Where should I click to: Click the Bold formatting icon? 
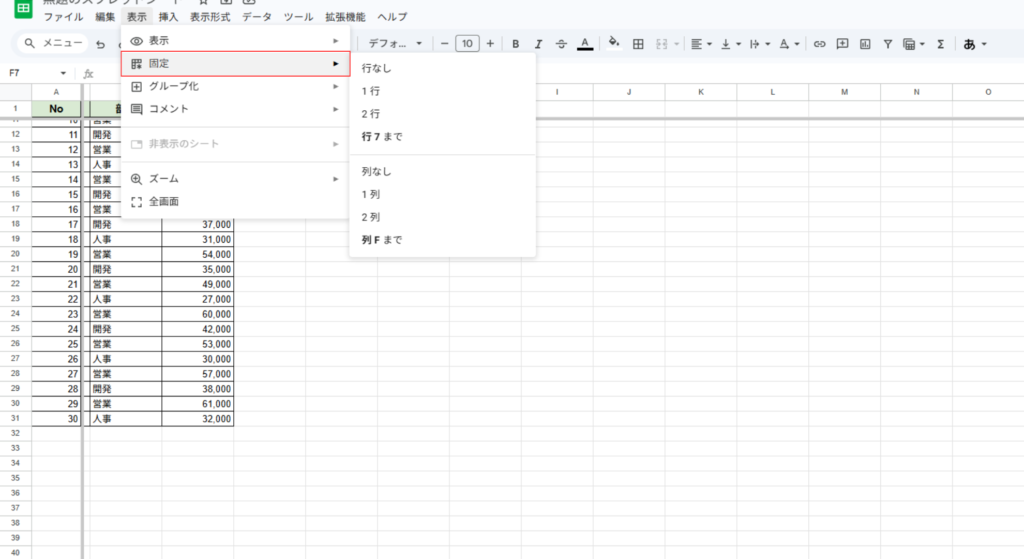click(516, 44)
